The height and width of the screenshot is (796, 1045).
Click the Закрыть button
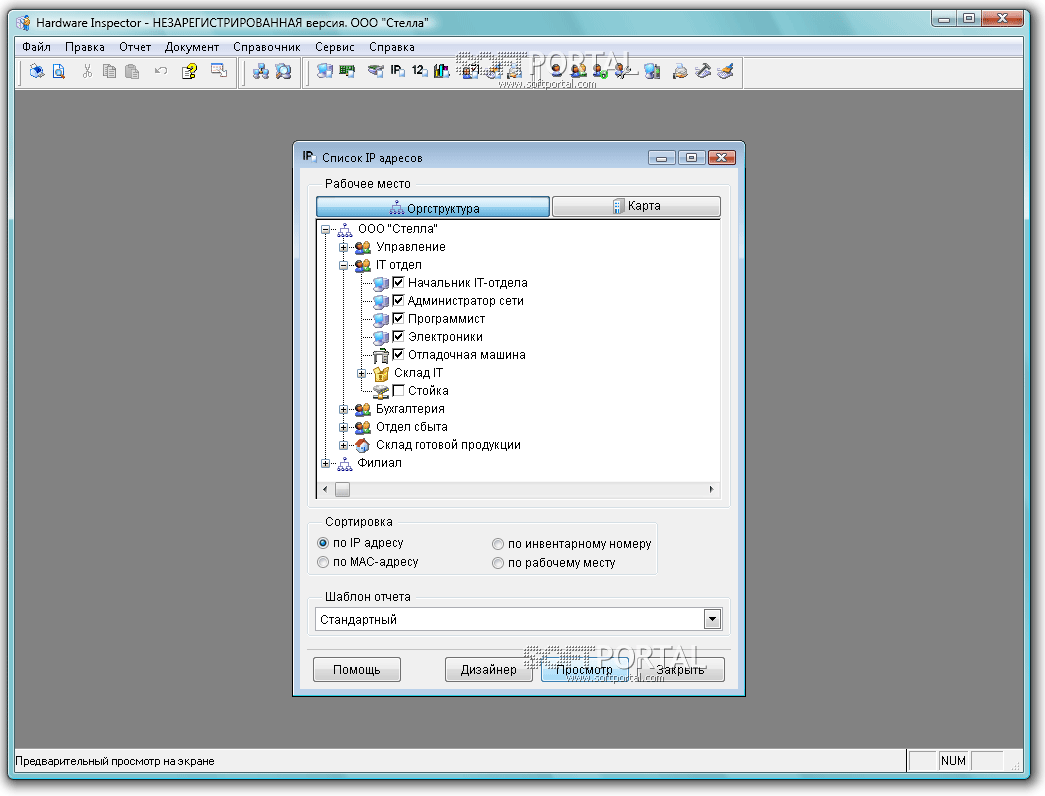click(x=680, y=669)
